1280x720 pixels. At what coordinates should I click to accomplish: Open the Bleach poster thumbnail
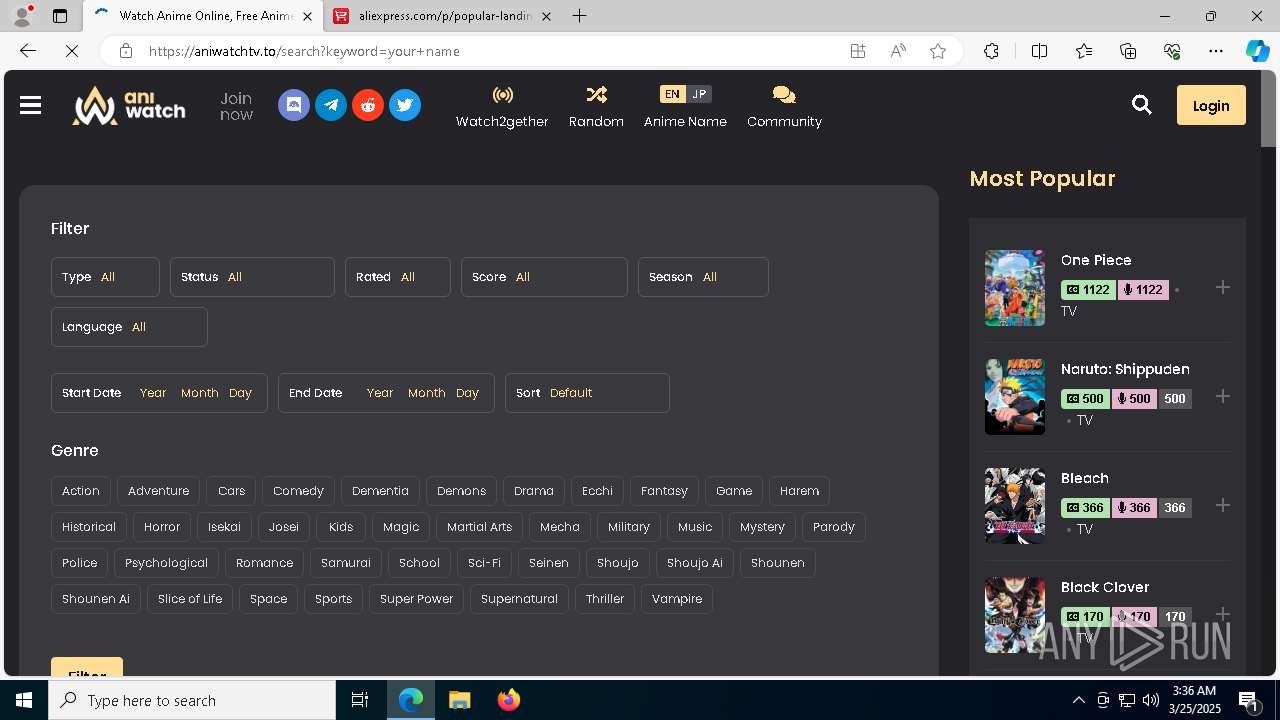[1015, 506]
